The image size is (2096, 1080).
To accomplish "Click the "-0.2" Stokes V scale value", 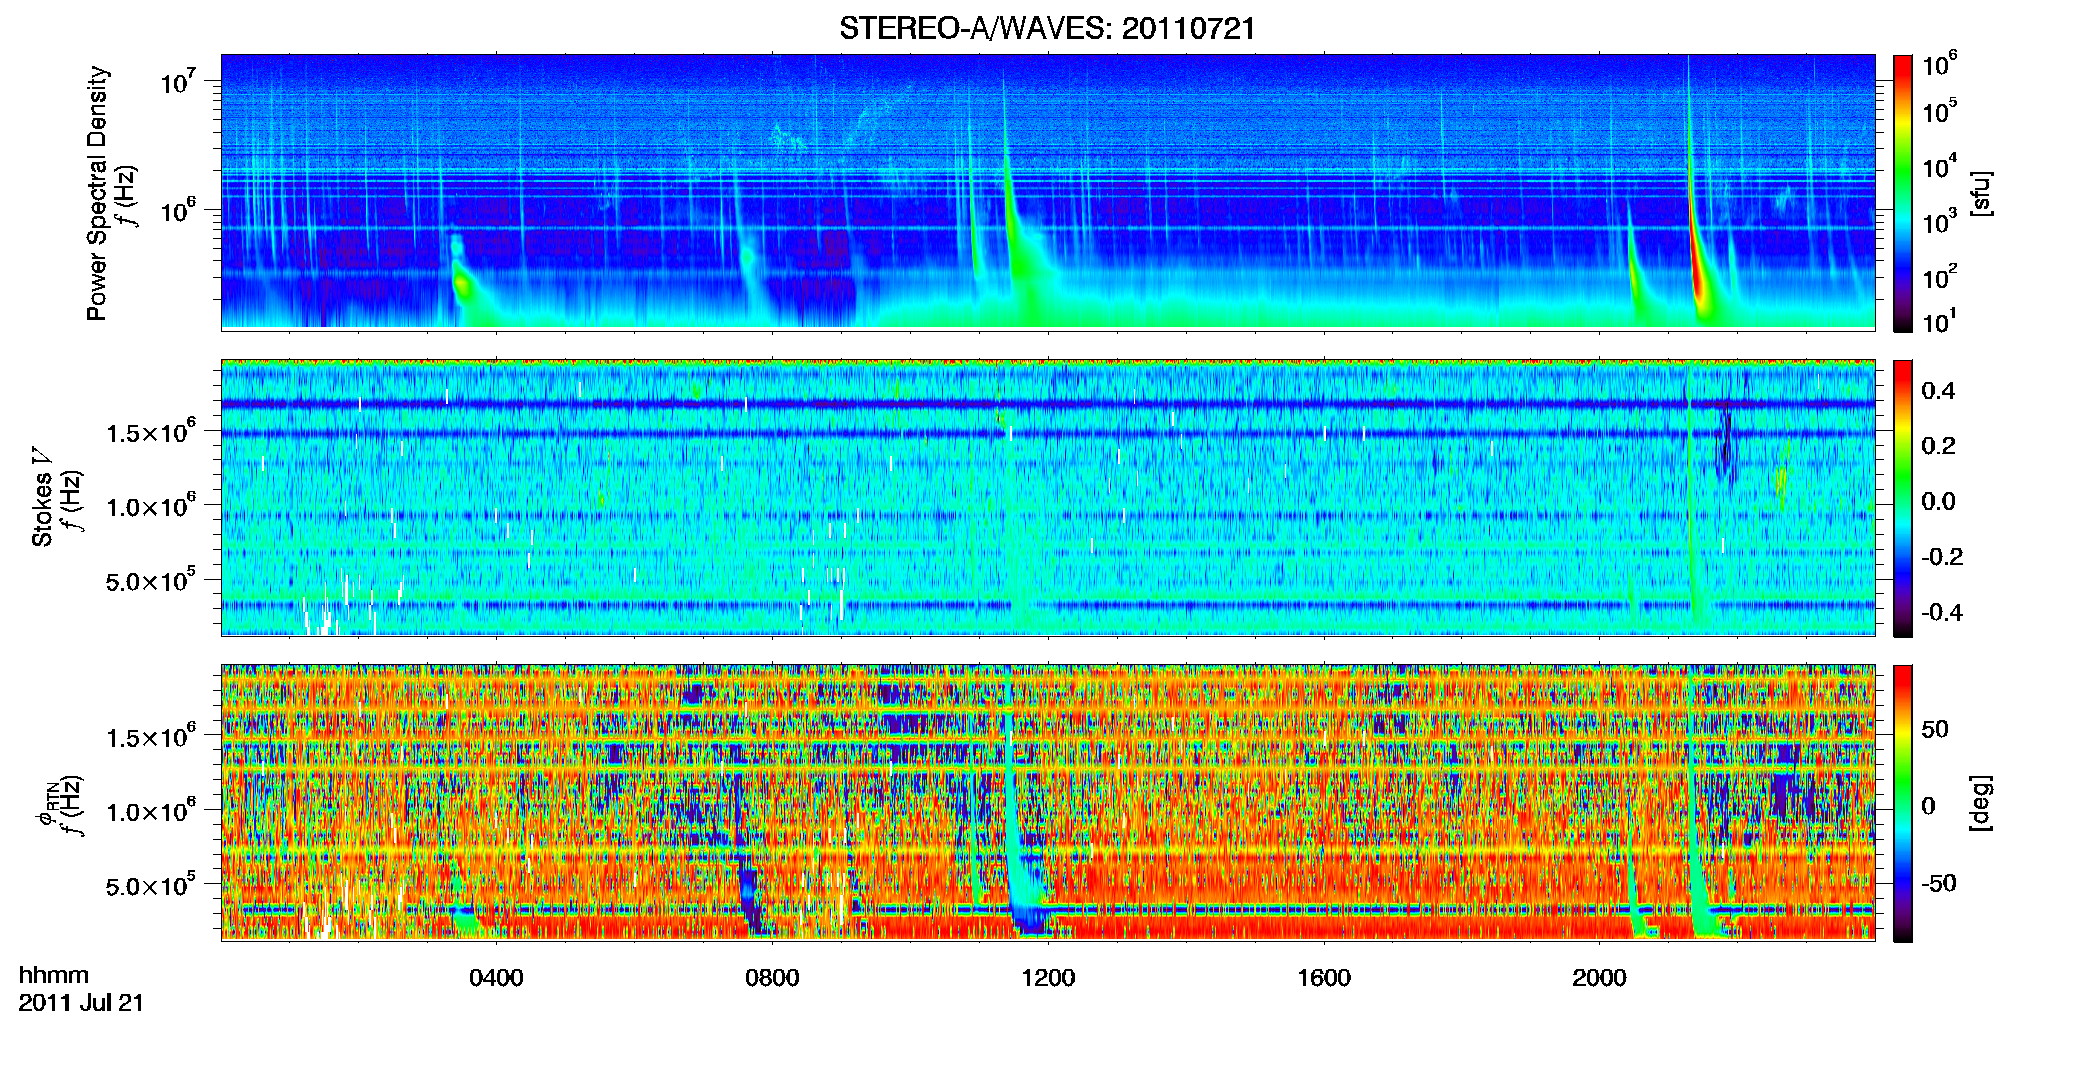I will (x=1942, y=557).
